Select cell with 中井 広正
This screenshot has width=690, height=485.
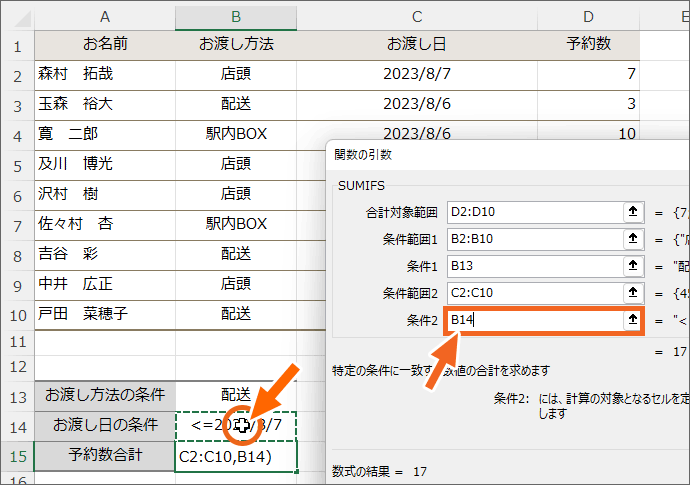click(105, 285)
